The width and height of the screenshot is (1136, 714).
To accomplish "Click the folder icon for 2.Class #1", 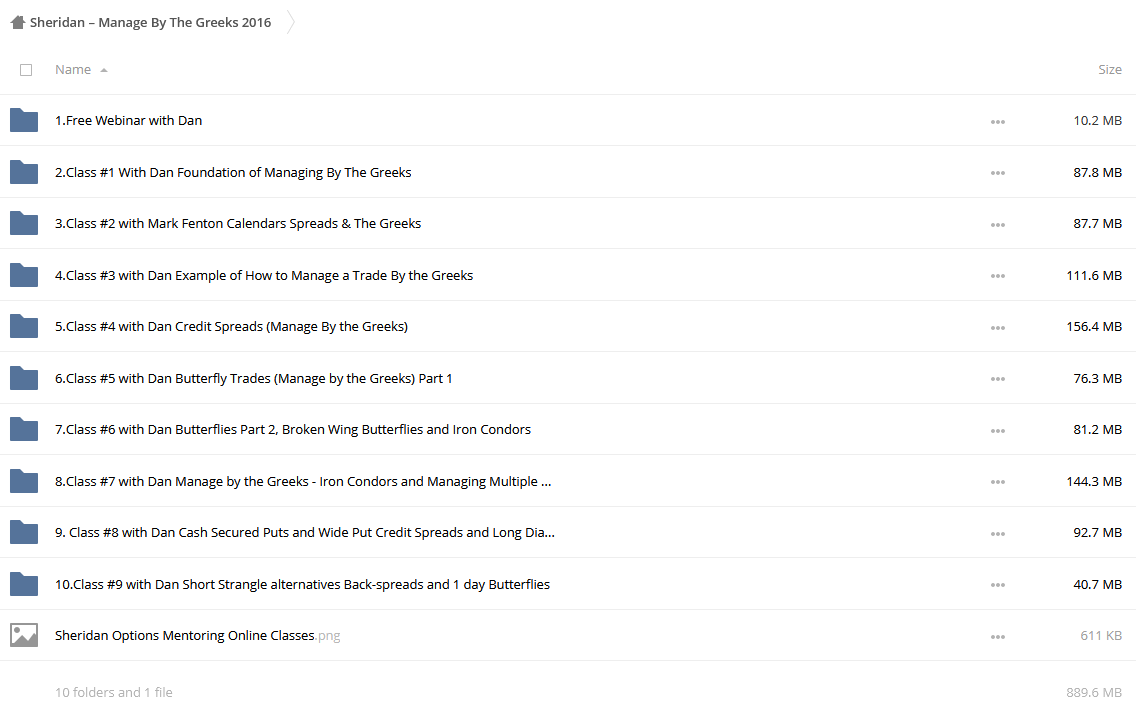I will (x=24, y=172).
